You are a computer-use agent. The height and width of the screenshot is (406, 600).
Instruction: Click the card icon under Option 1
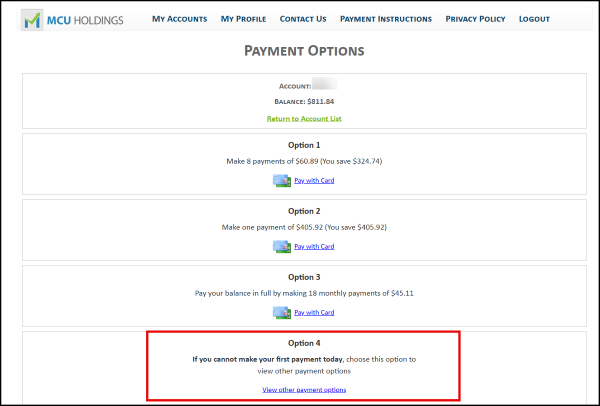(282, 181)
